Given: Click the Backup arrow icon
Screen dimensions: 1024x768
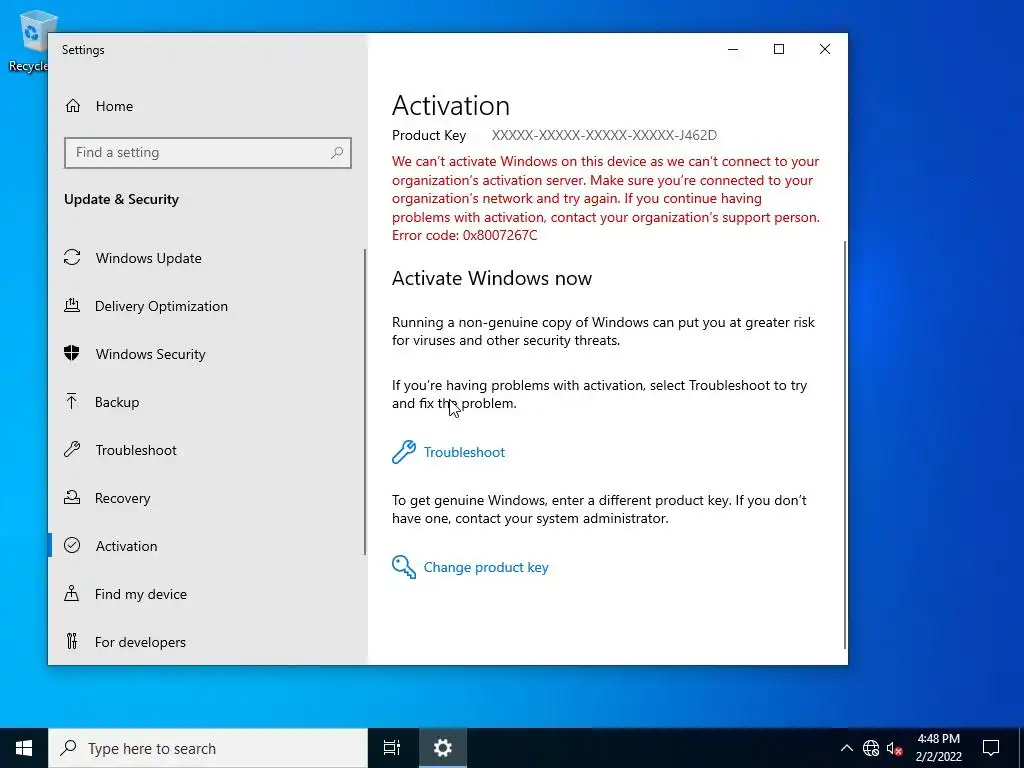Looking at the screenshot, I should pyautogui.click(x=71, y=401).
